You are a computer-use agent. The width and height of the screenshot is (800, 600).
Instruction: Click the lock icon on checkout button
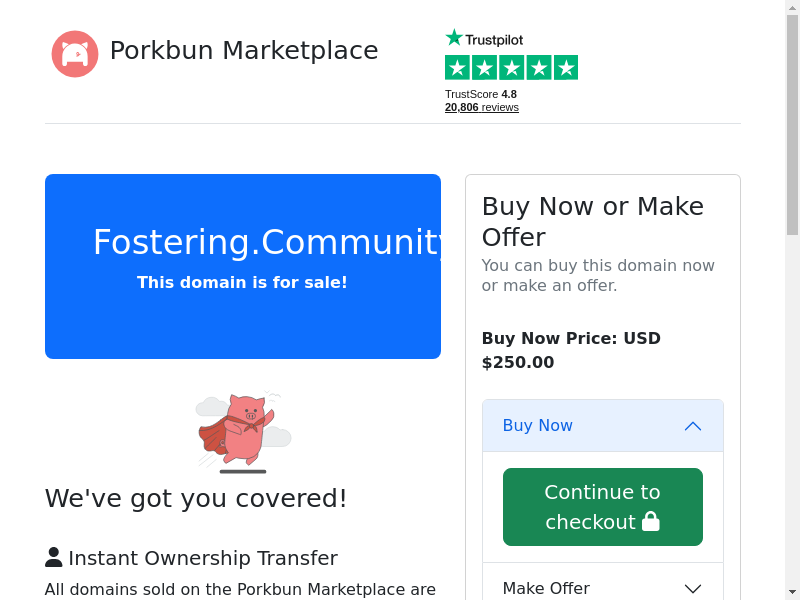651,522
